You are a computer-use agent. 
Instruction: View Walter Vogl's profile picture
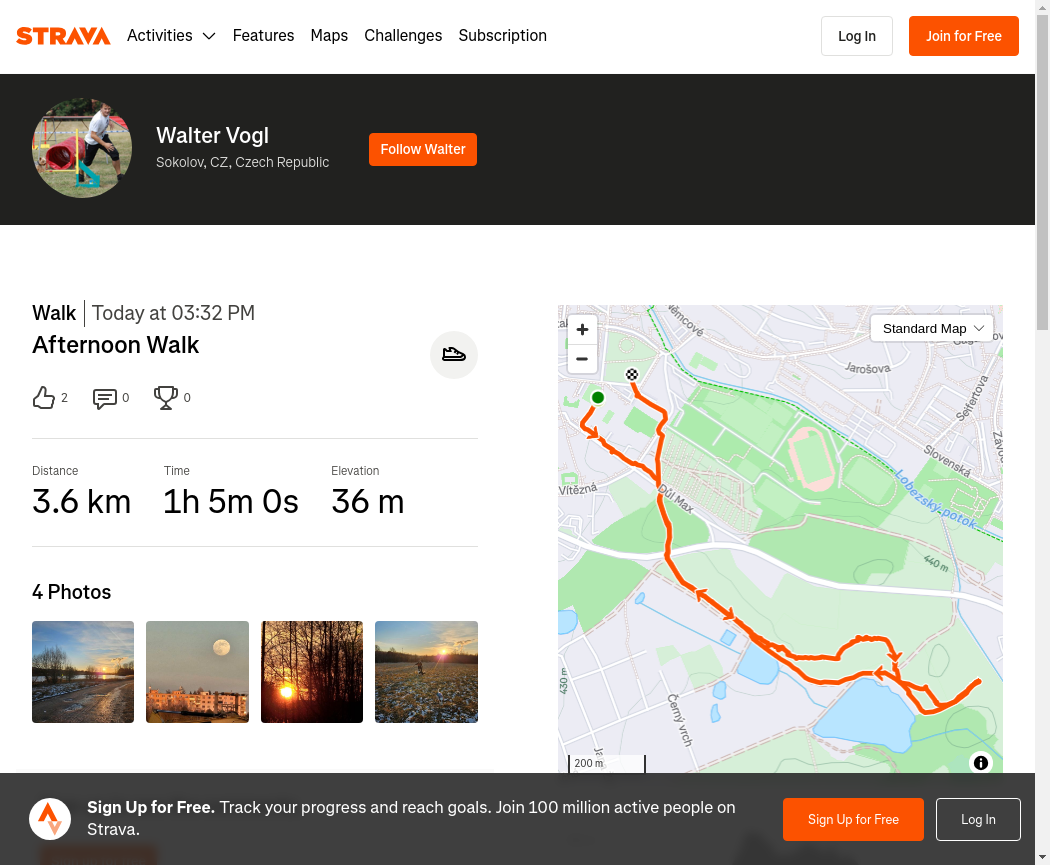pyautogui.click(x=82, y=148)
